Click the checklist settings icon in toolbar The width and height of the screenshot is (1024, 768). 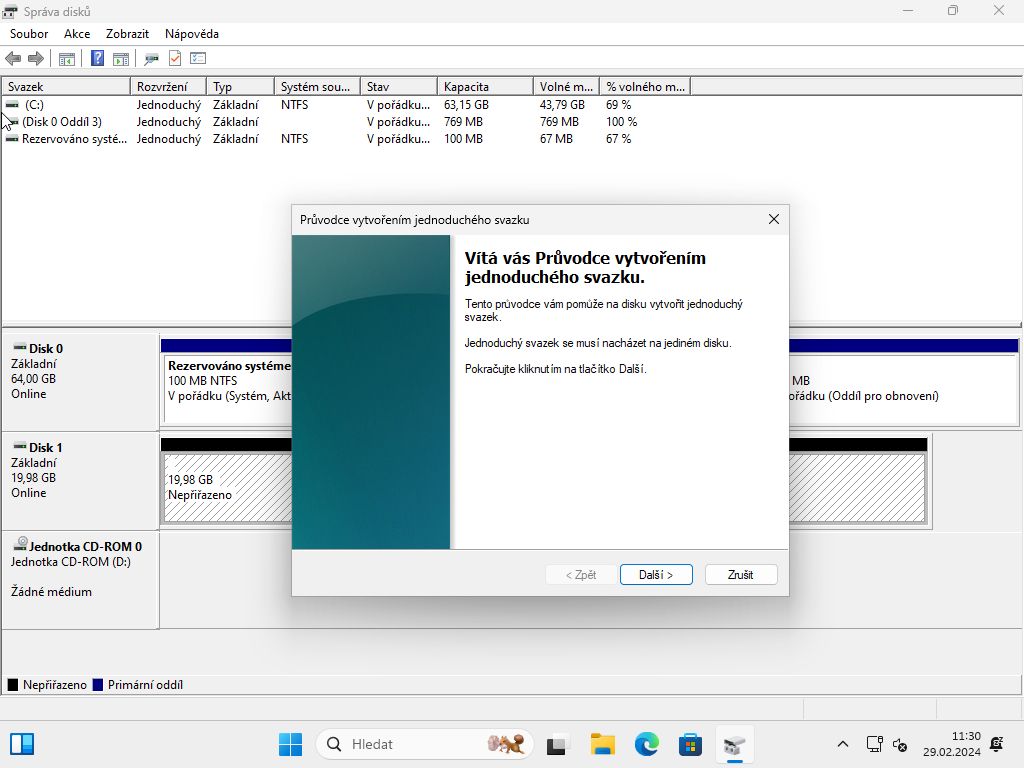click(198, 59)
